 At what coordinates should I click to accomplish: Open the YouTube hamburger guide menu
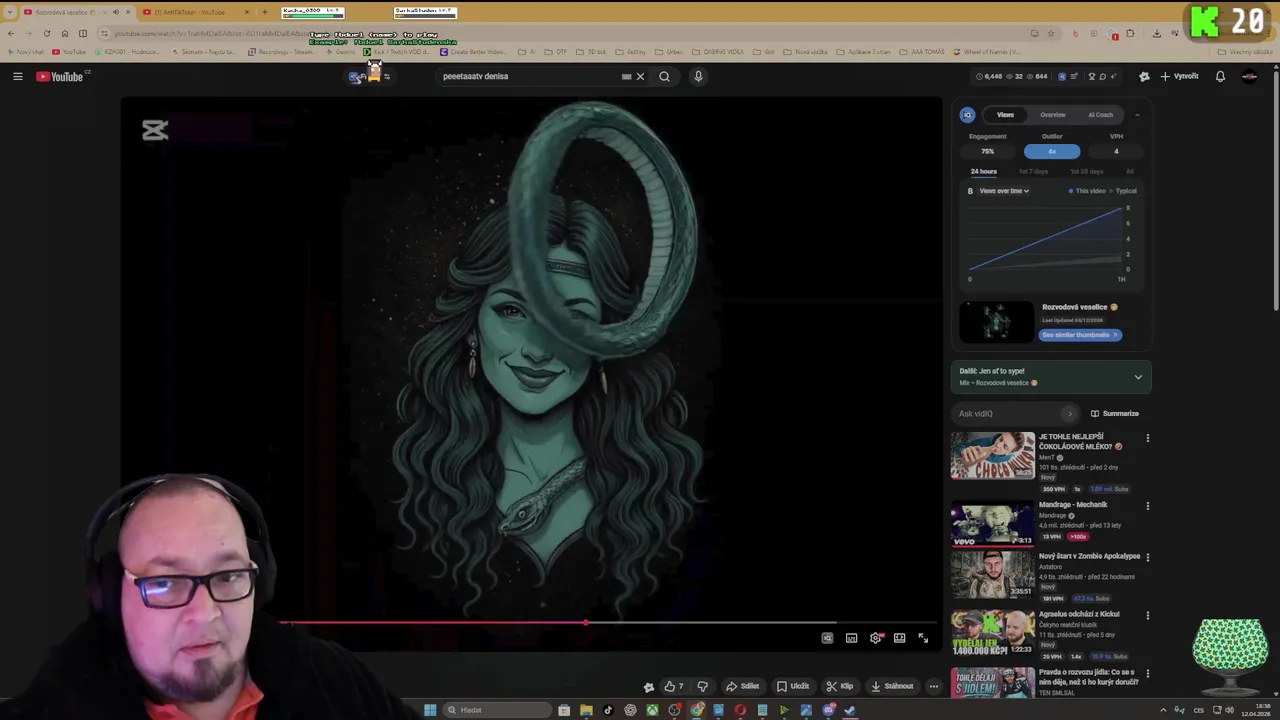(x=17, y=76)
